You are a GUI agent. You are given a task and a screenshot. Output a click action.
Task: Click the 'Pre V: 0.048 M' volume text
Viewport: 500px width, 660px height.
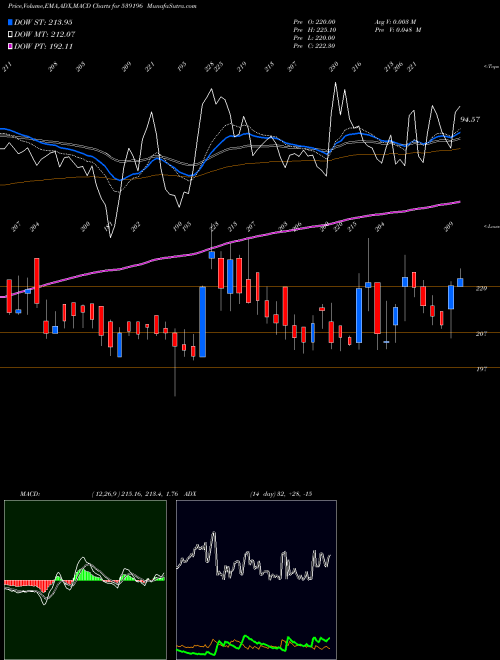[398, 30]
